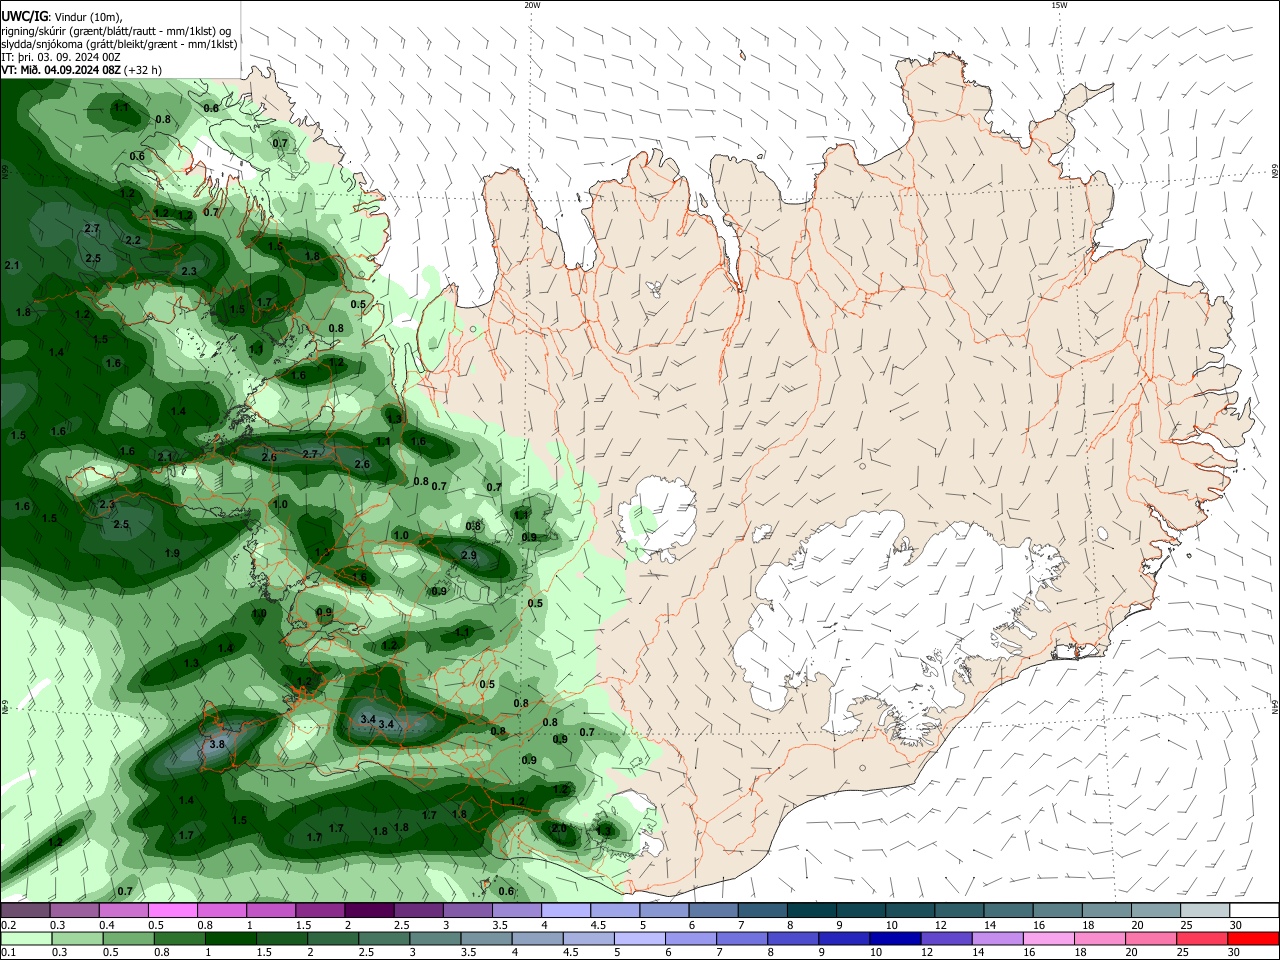This screenshot has width=1280, height=960.
Task: Click the "0.4" label on the upper scale
Action: 107,925
